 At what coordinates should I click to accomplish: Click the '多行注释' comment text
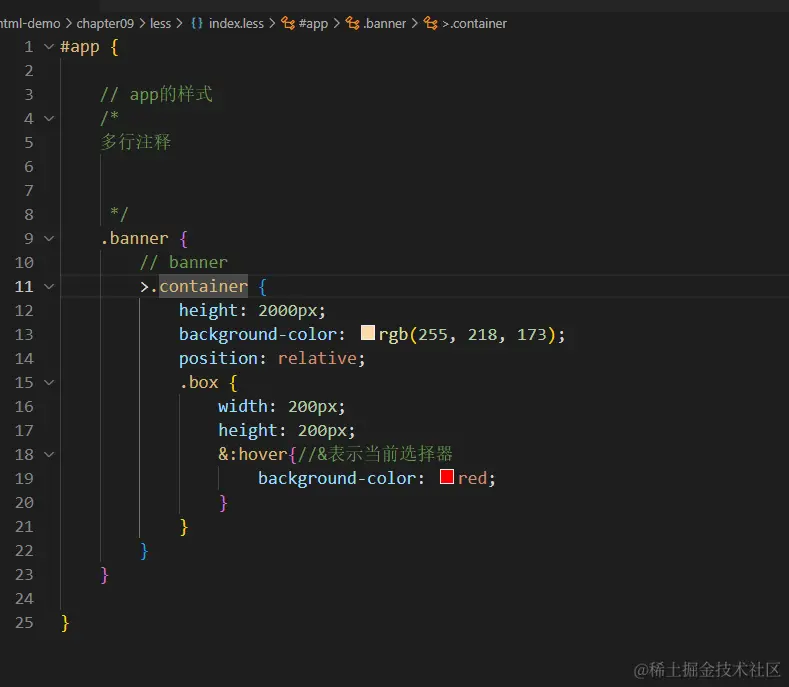[x=136, y=142]
